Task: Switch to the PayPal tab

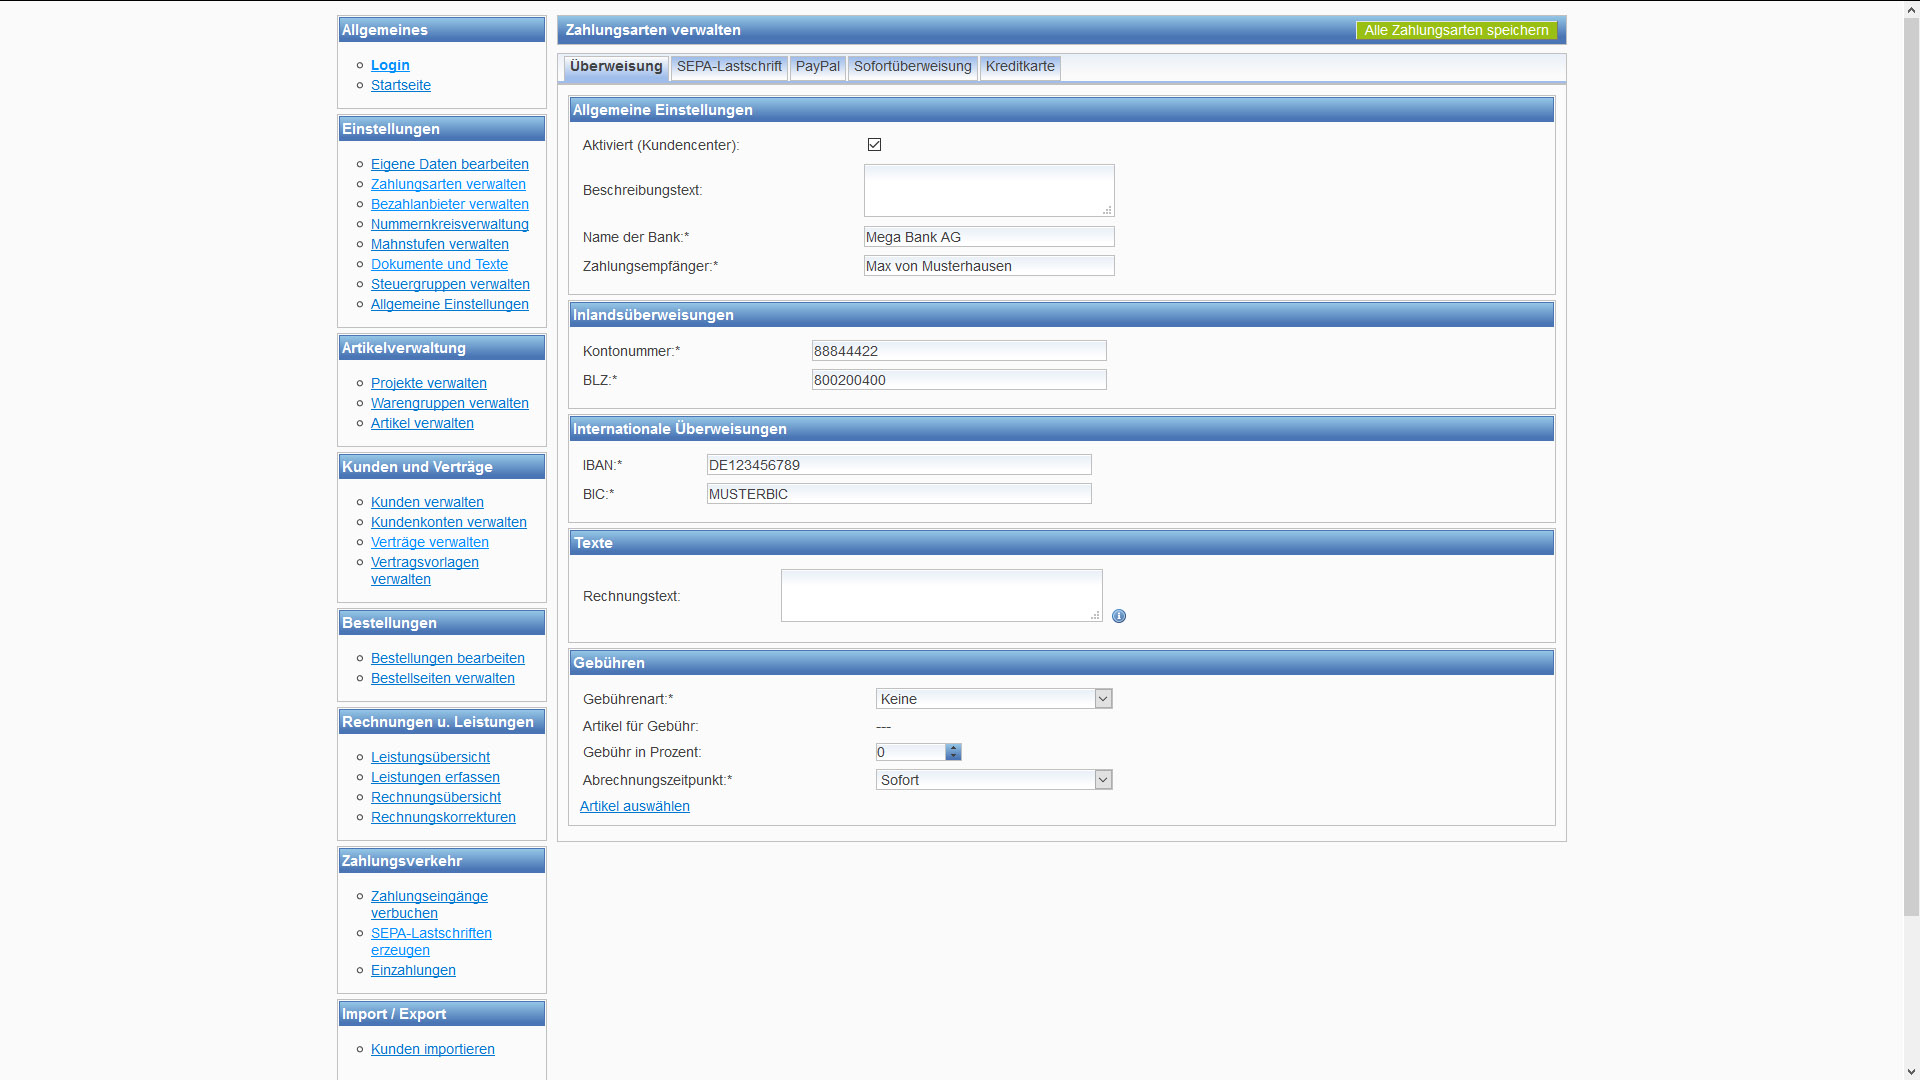Action: (x=817, y=67)
